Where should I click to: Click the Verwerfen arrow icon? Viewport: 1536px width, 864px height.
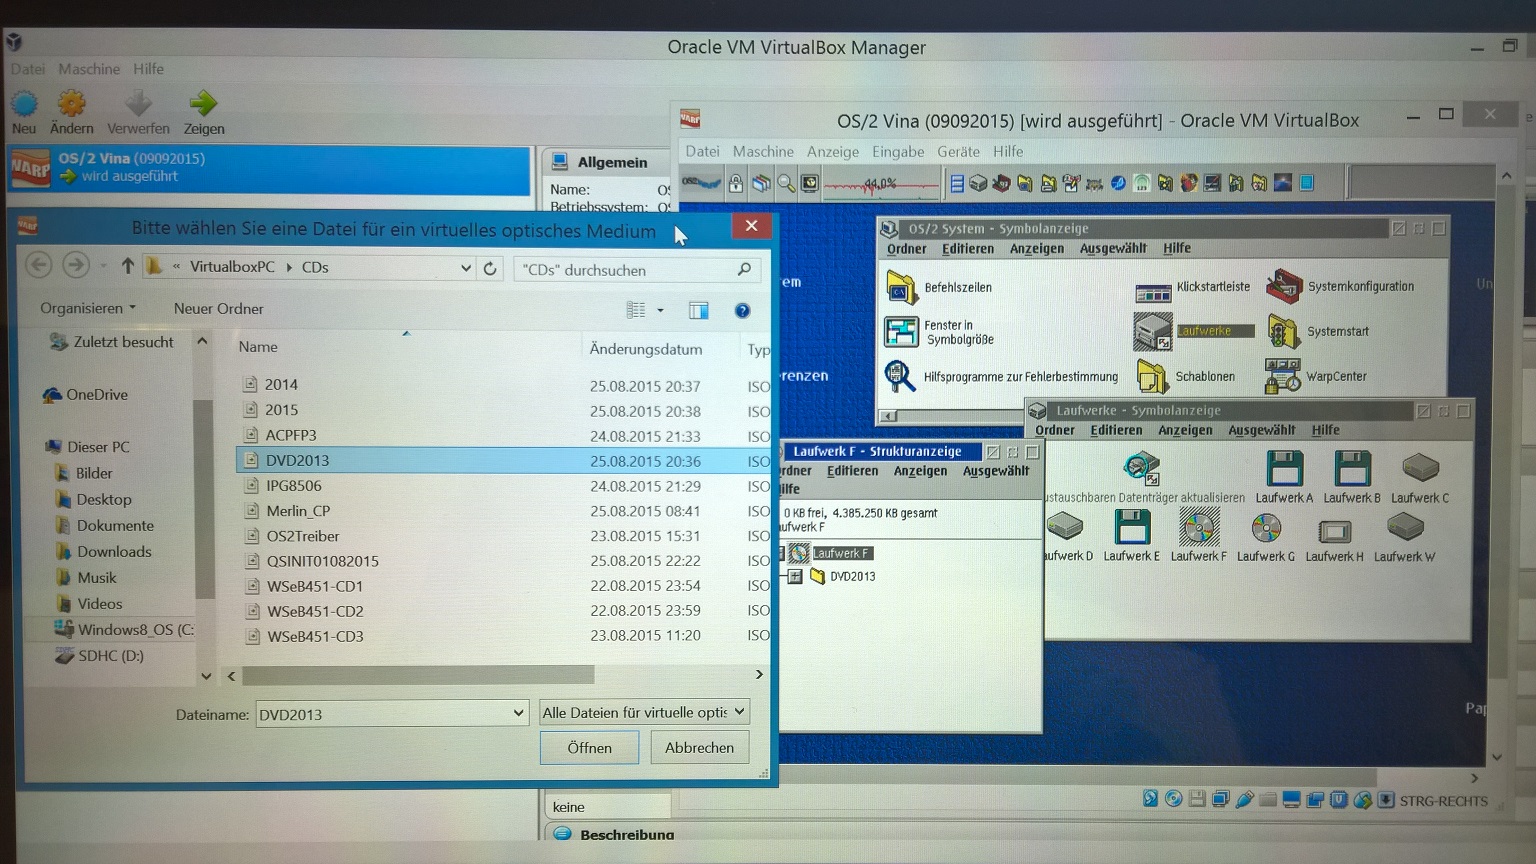[x=138, y=103]
